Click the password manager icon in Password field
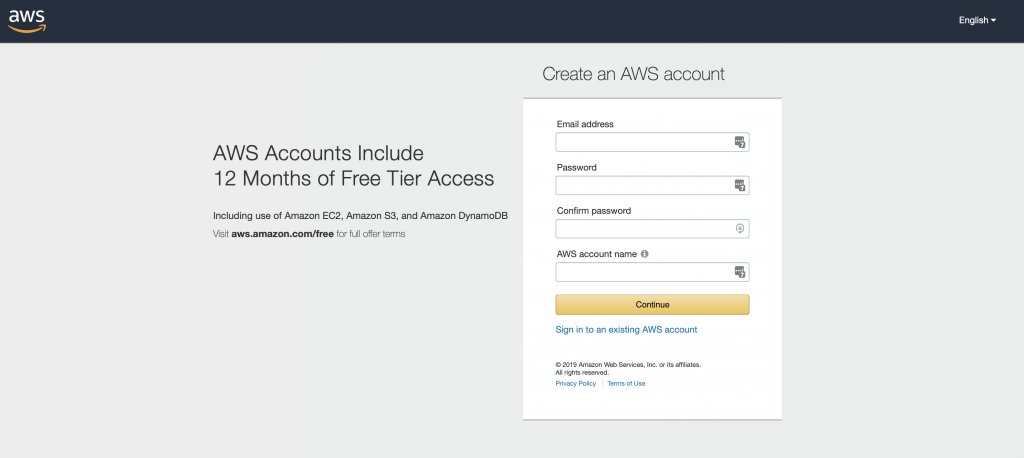Screen dimensions: 1024x458 [x=739, y=186]
